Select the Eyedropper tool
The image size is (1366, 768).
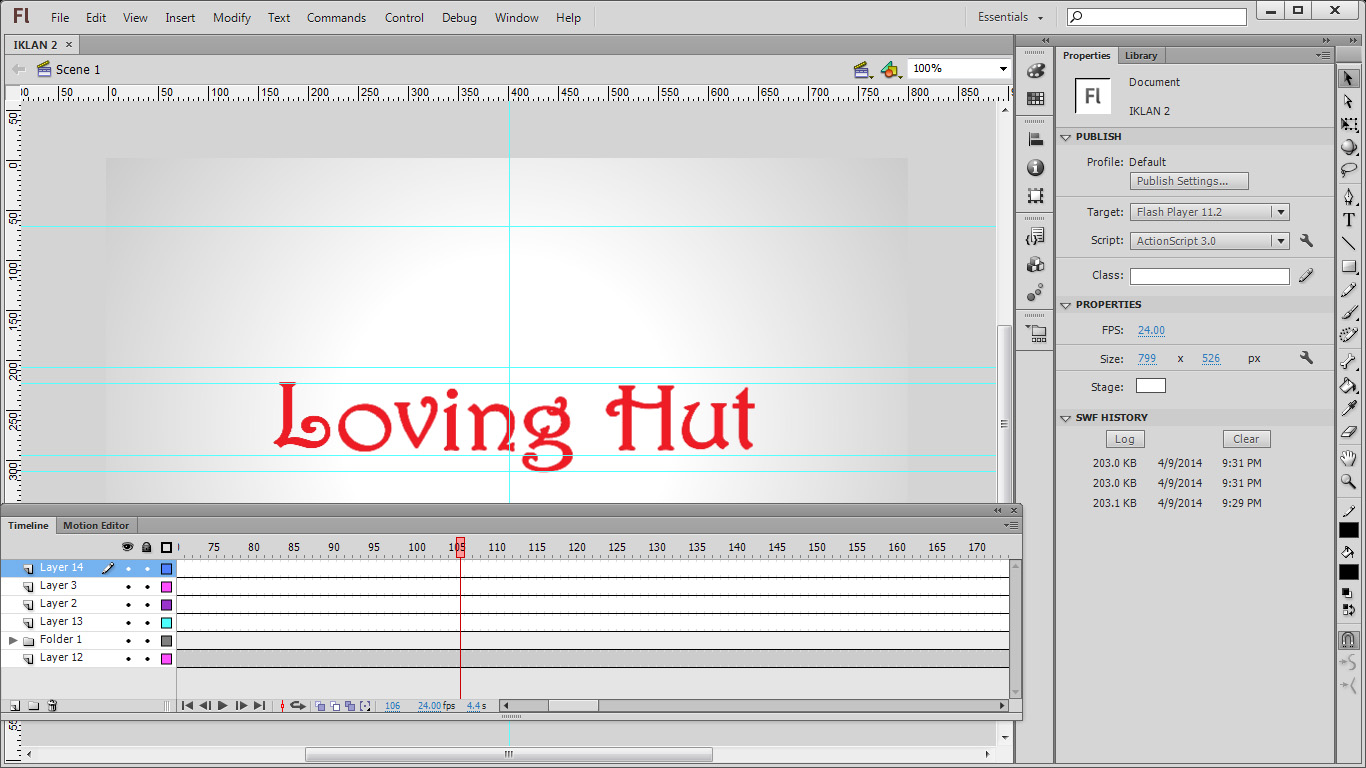1348,408
